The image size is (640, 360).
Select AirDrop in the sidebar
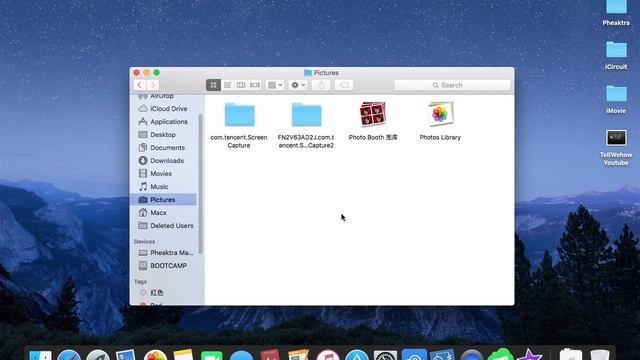point(163,96)
